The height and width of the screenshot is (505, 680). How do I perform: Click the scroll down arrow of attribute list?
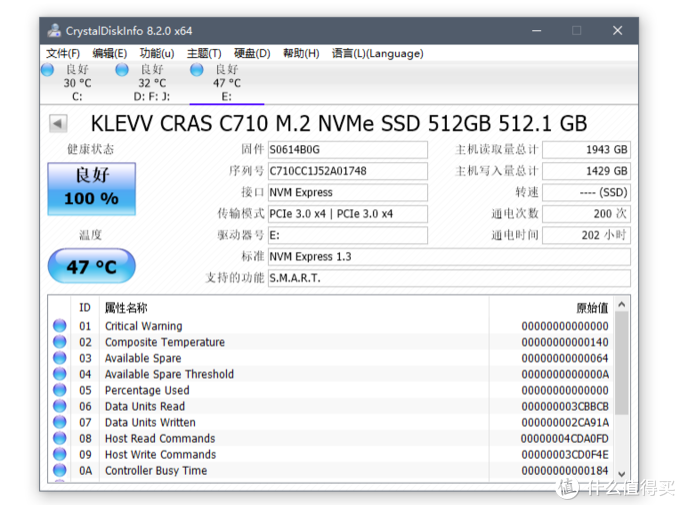click(621, 474)
